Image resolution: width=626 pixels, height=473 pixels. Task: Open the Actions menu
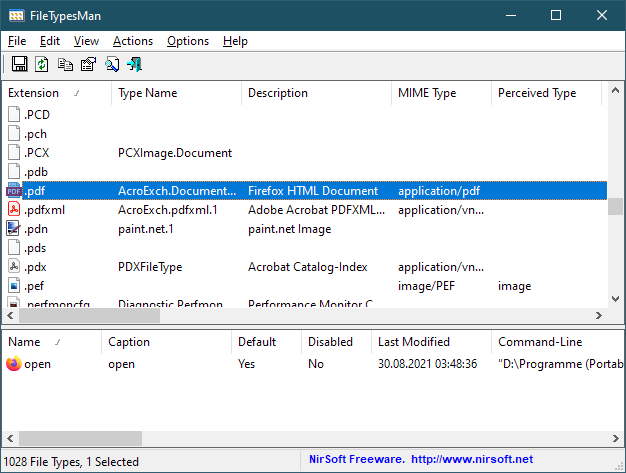click(x=132, y=41)
